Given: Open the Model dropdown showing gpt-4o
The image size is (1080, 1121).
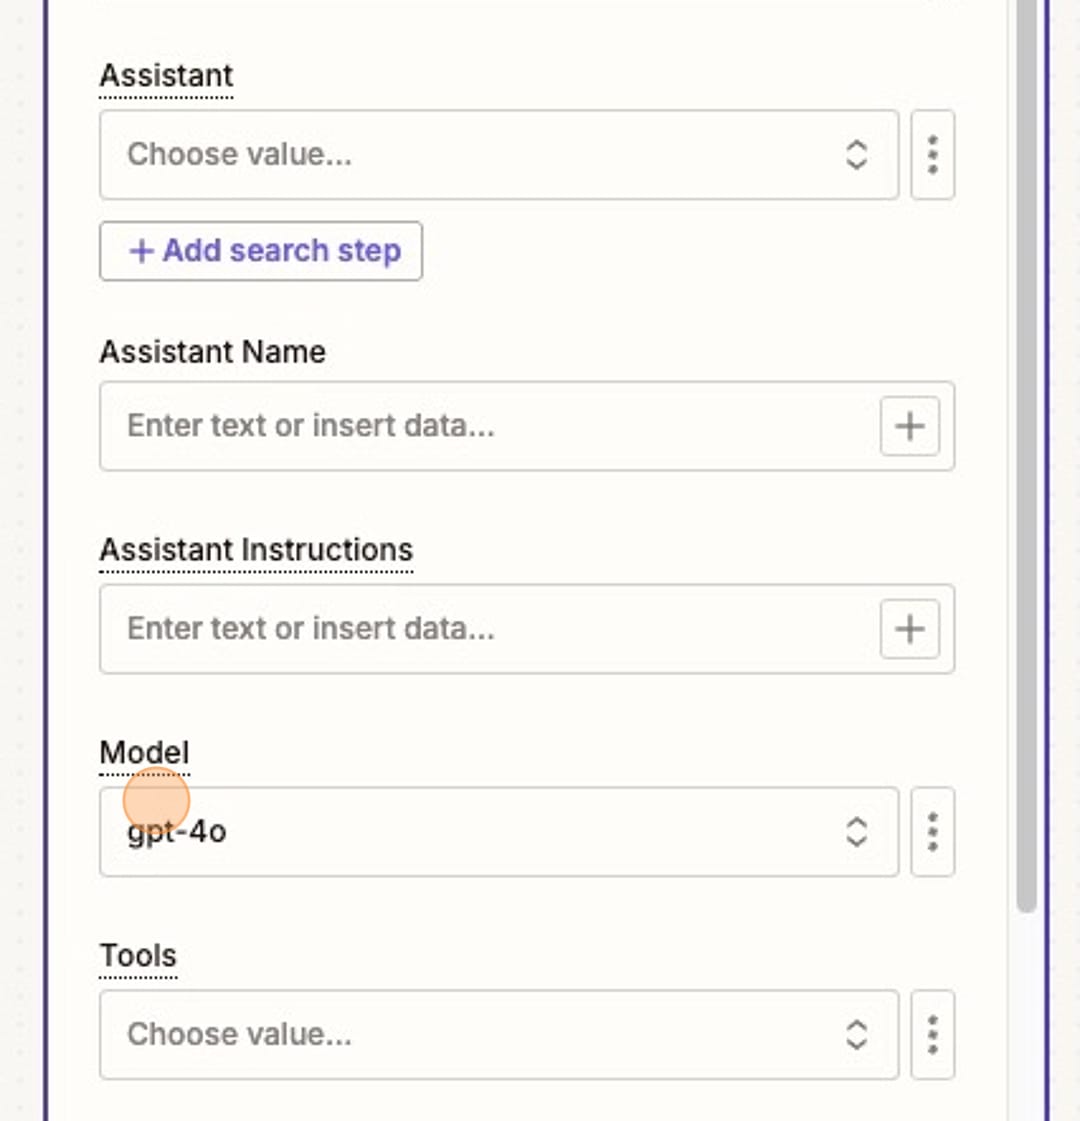Looking at the screenshot, I should click(x=450, y=832).
